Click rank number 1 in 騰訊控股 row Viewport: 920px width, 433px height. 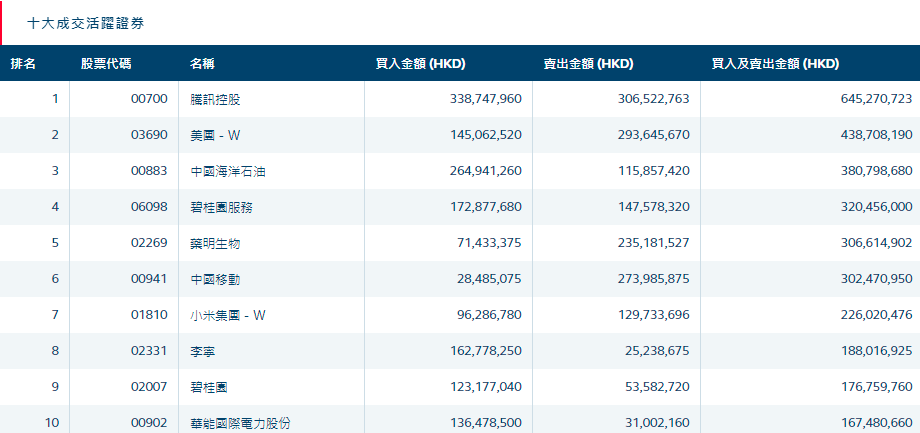tap(56, 99)
